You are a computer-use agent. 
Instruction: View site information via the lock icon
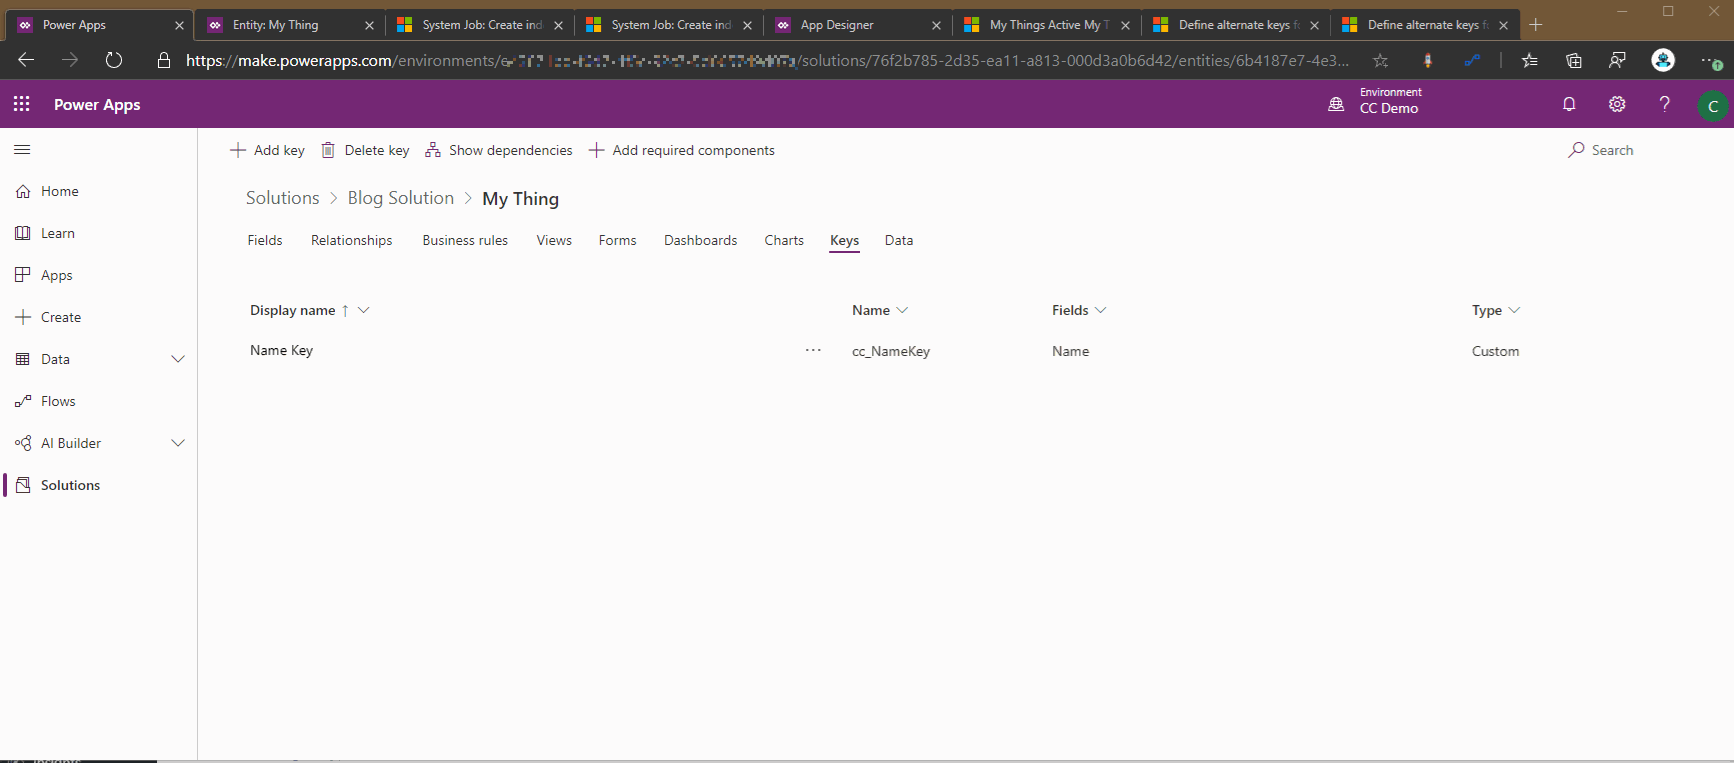(x=164, y=61)
